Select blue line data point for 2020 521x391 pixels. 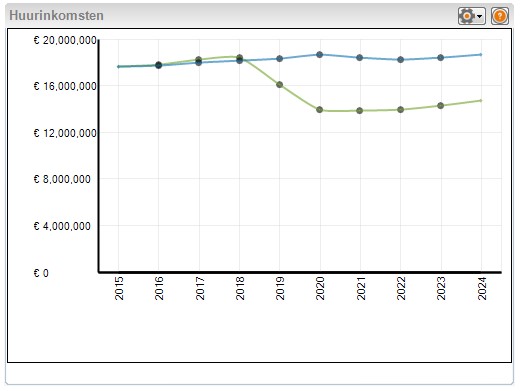pyautogui.click(x=319, y=55)
